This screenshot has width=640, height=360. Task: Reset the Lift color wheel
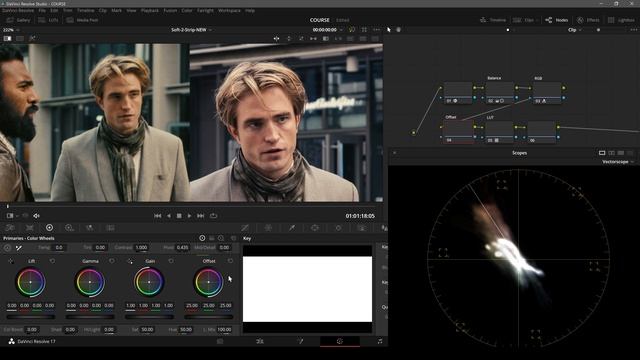(52, 261)
